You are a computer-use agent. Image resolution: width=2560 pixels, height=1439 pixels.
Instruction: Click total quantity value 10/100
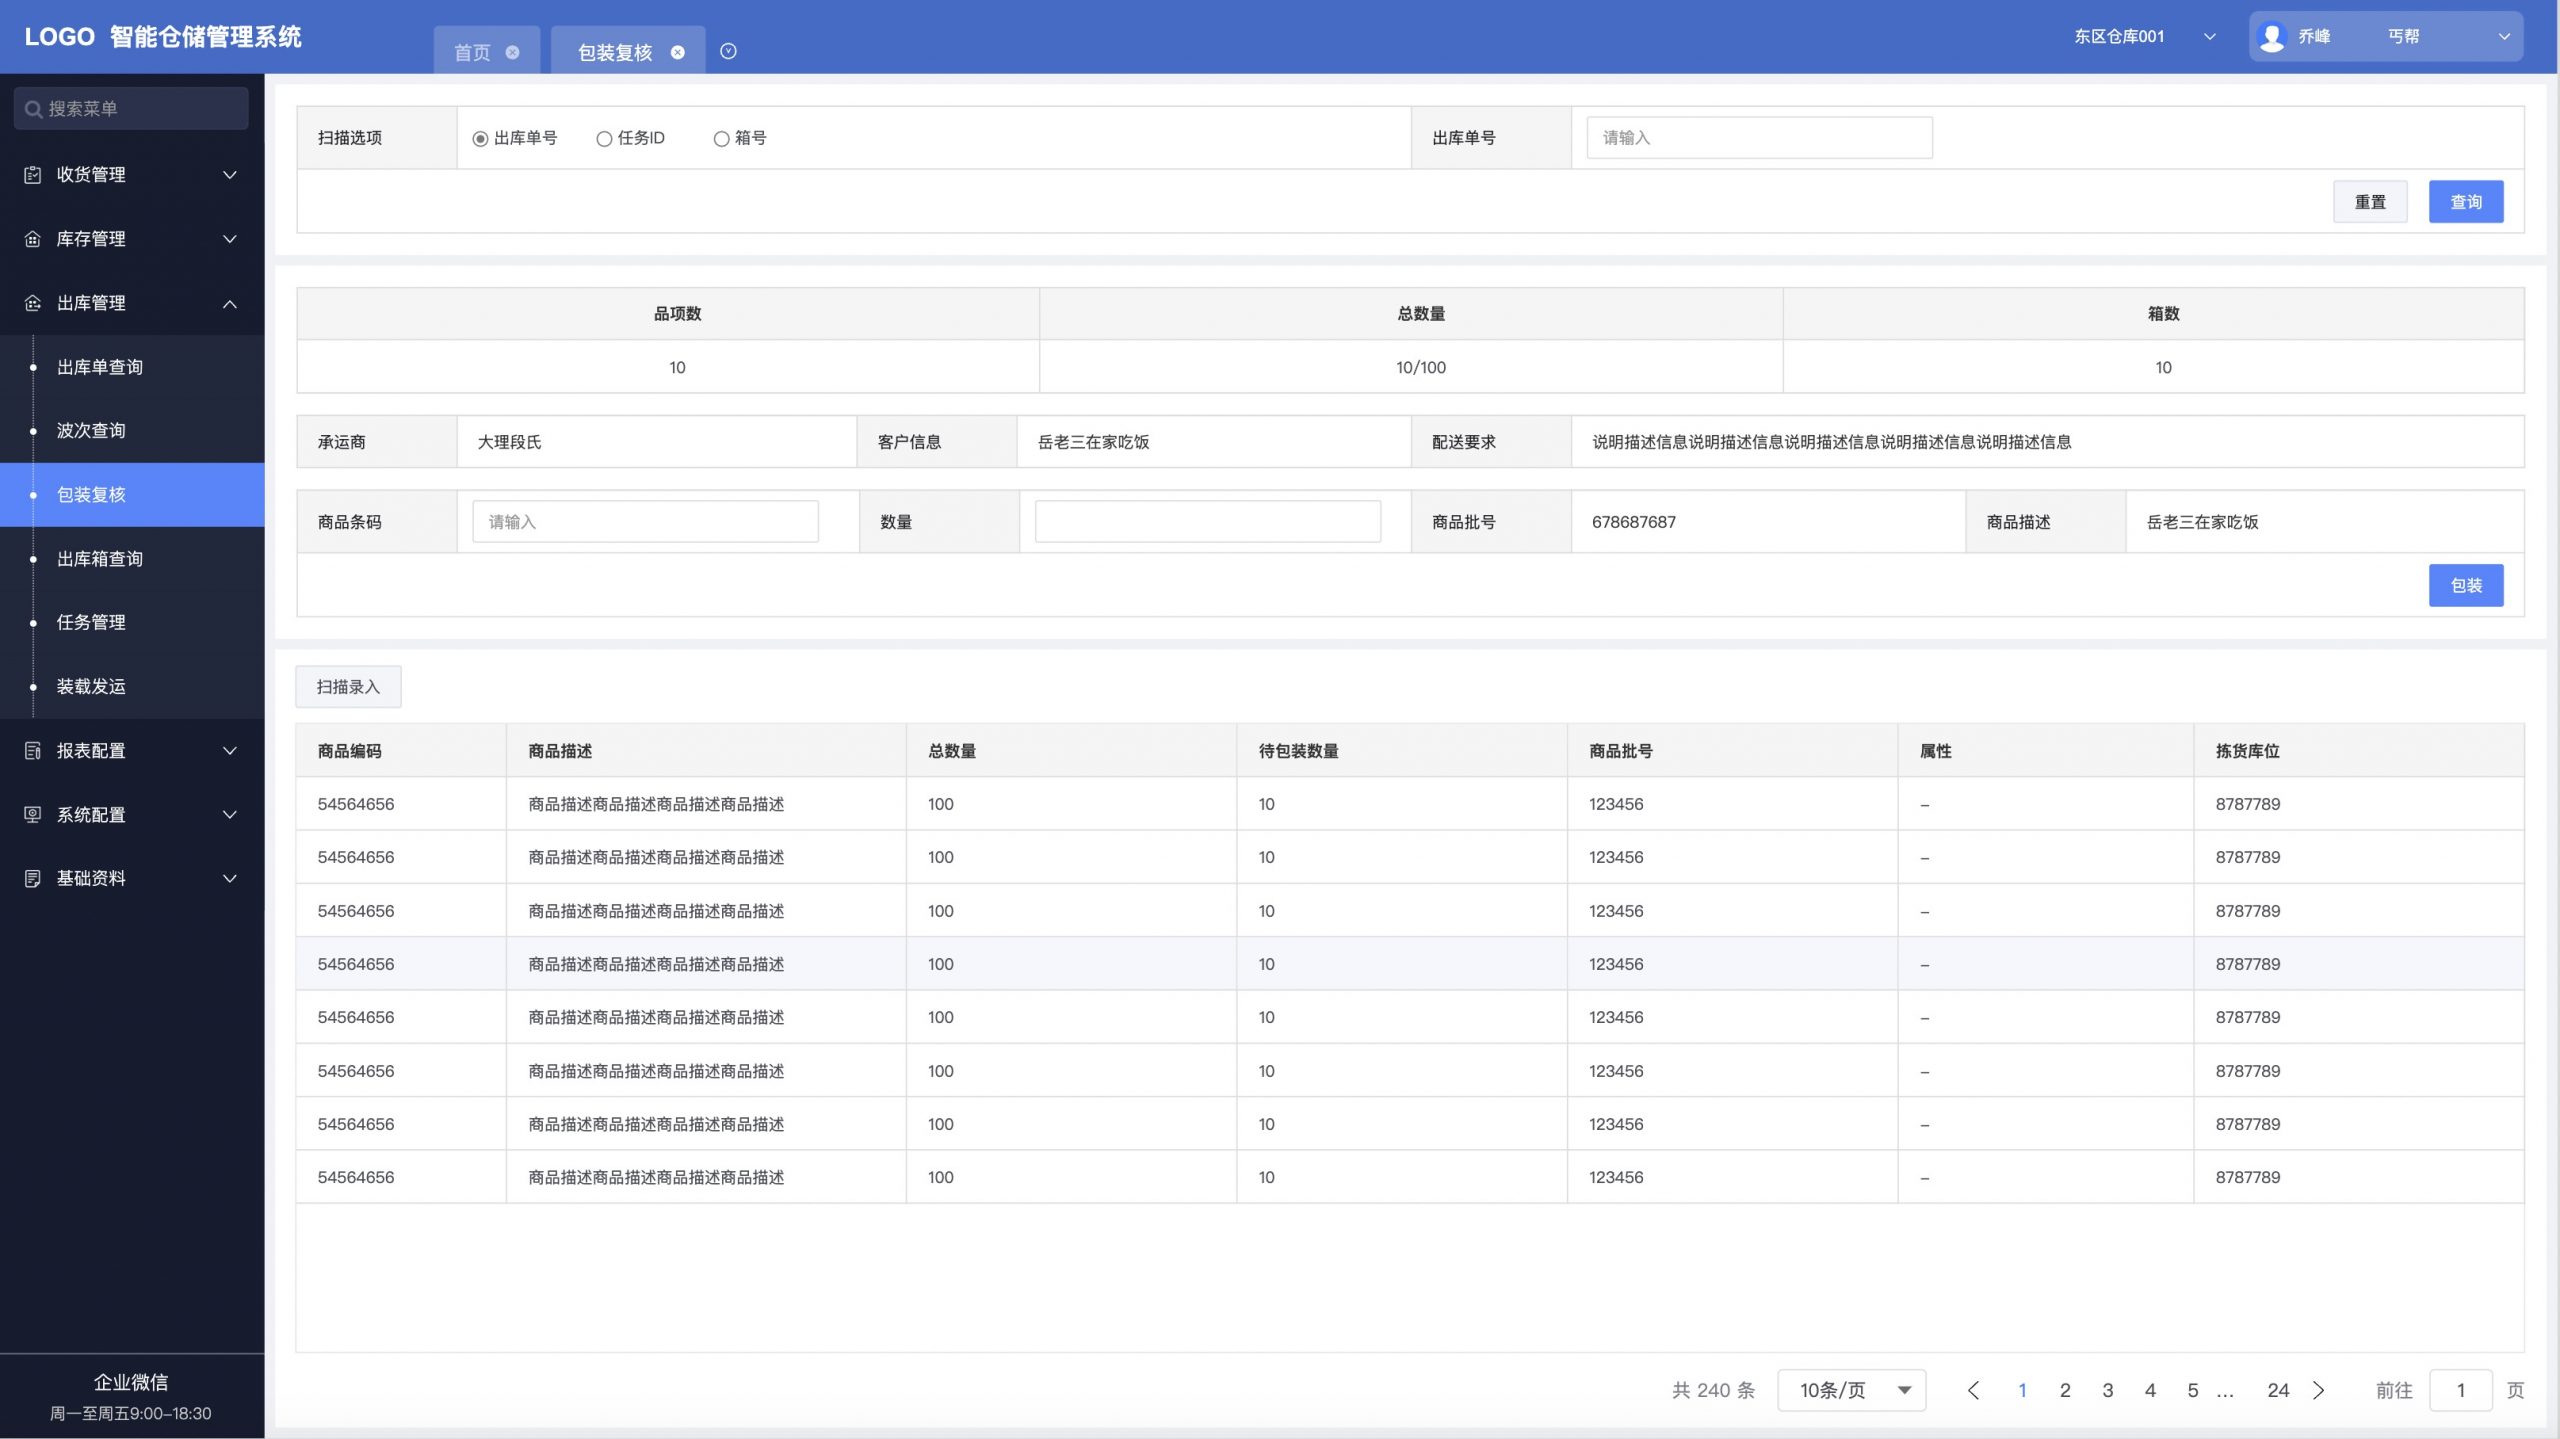click(1420, 368)
